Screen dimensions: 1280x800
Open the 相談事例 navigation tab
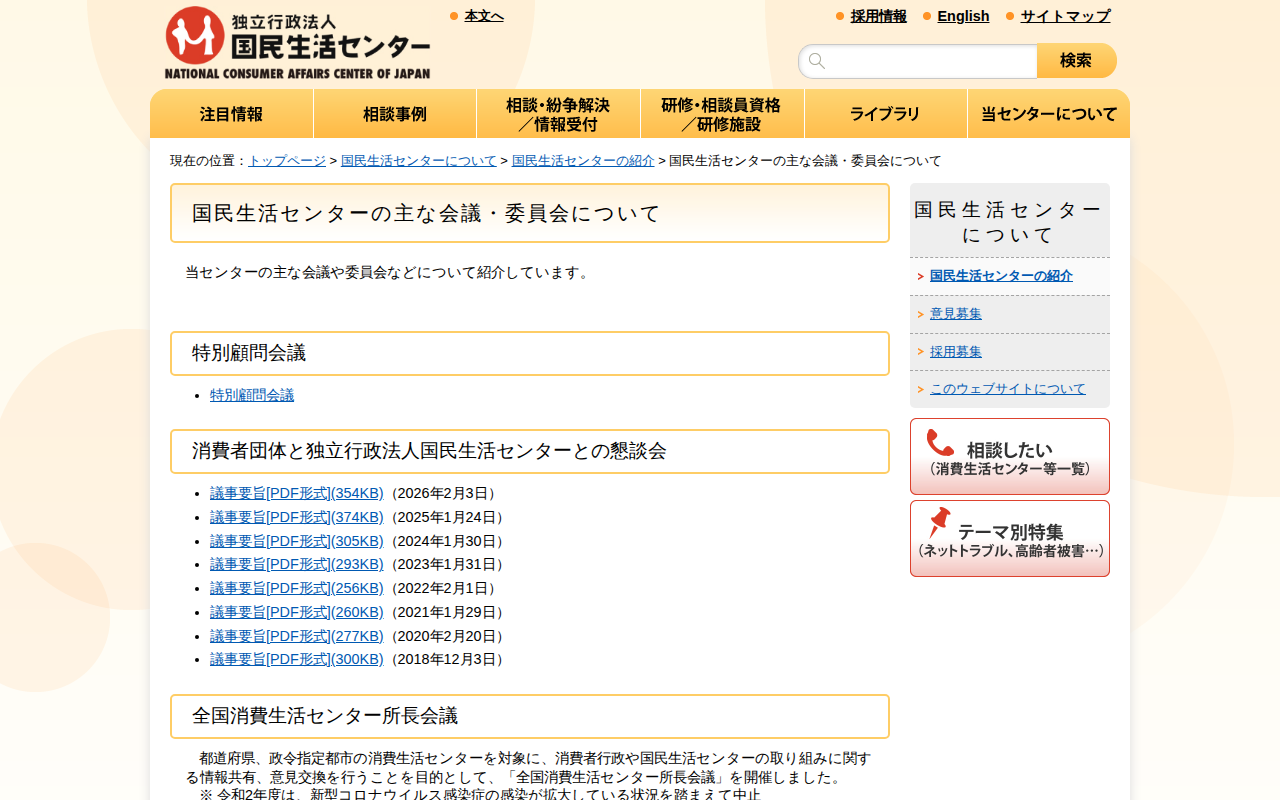click(395, 114)
